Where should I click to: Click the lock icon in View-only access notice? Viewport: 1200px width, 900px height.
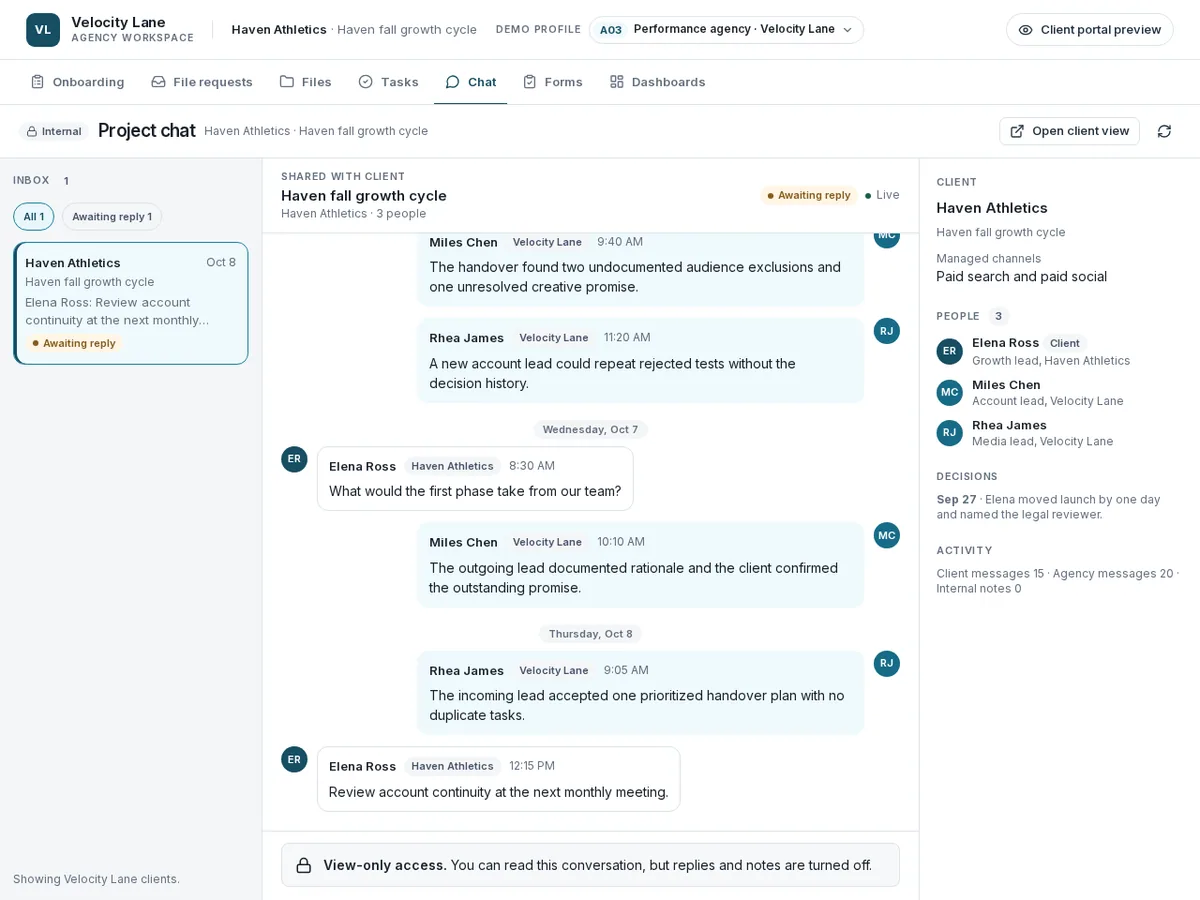[x=304, y=865]
